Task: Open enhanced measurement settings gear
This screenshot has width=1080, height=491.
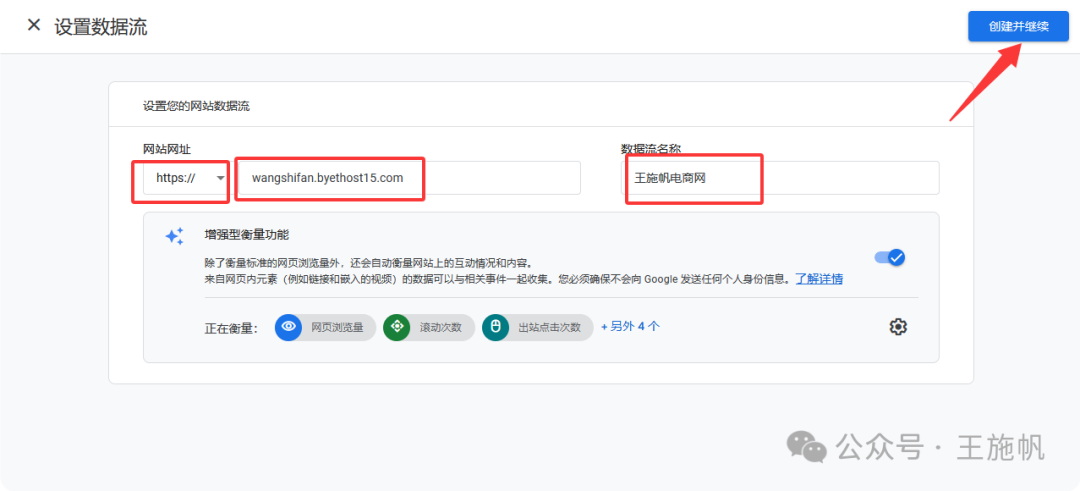Action: coord(897,327)
